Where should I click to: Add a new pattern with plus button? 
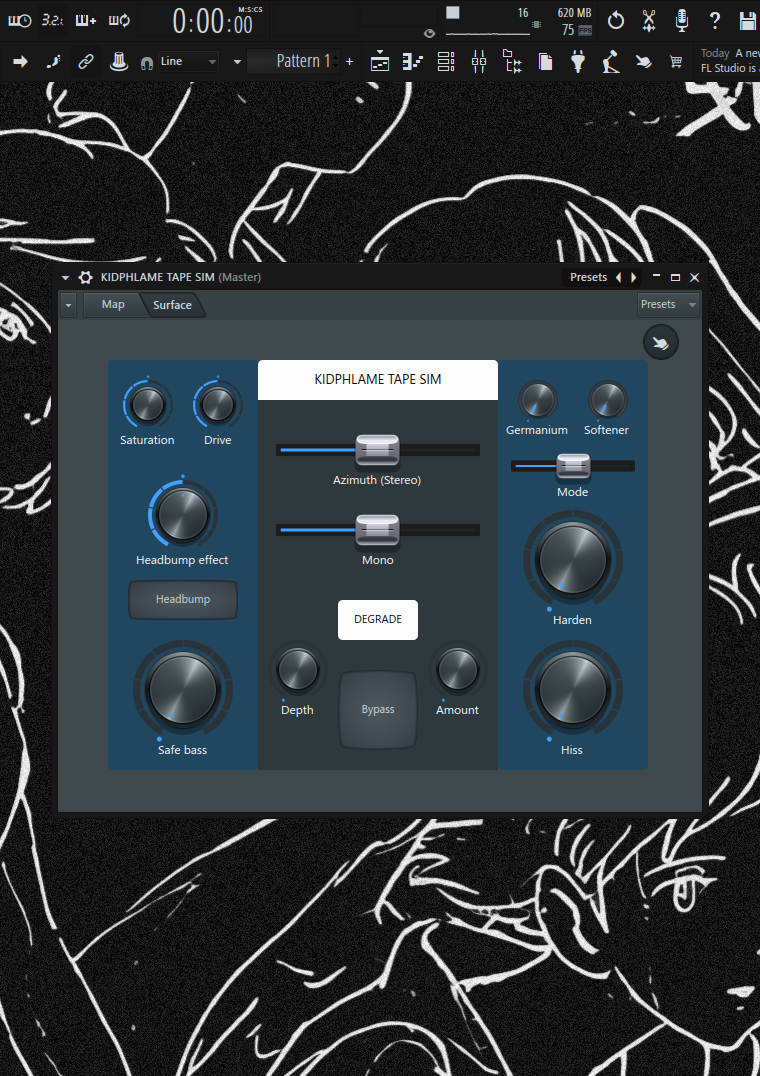coord(349,62)
